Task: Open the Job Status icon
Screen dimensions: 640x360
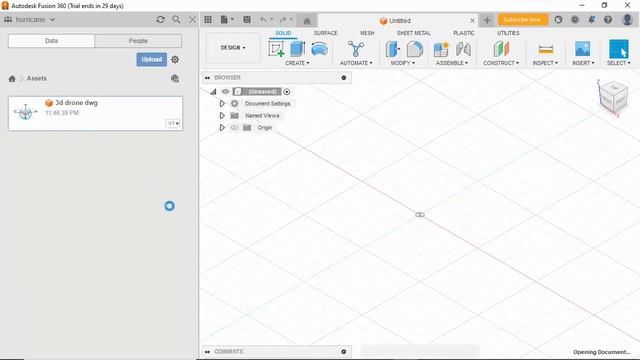Action: click(x=575, y=20)
